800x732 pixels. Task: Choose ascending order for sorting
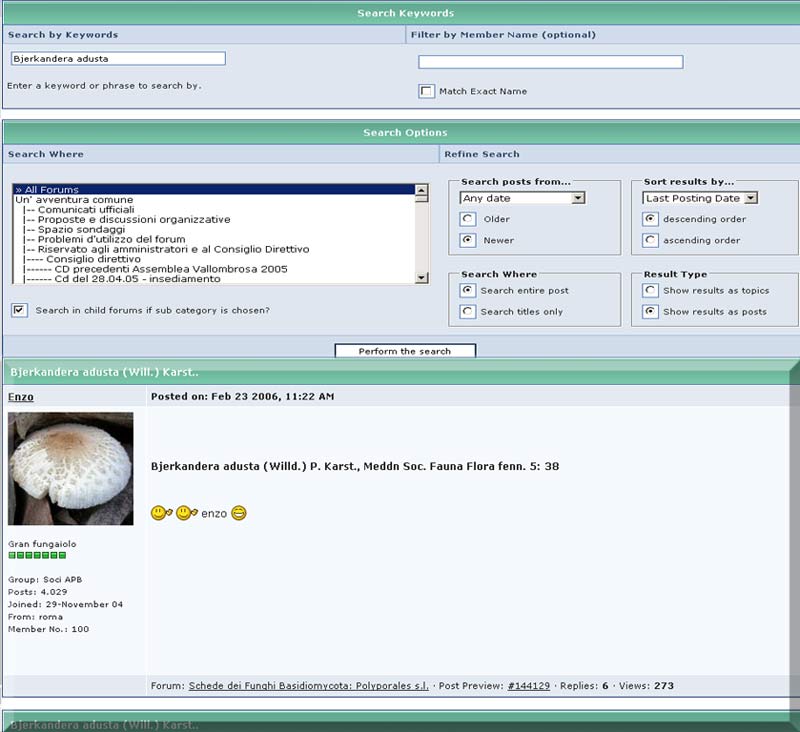[x=651, y=240]
